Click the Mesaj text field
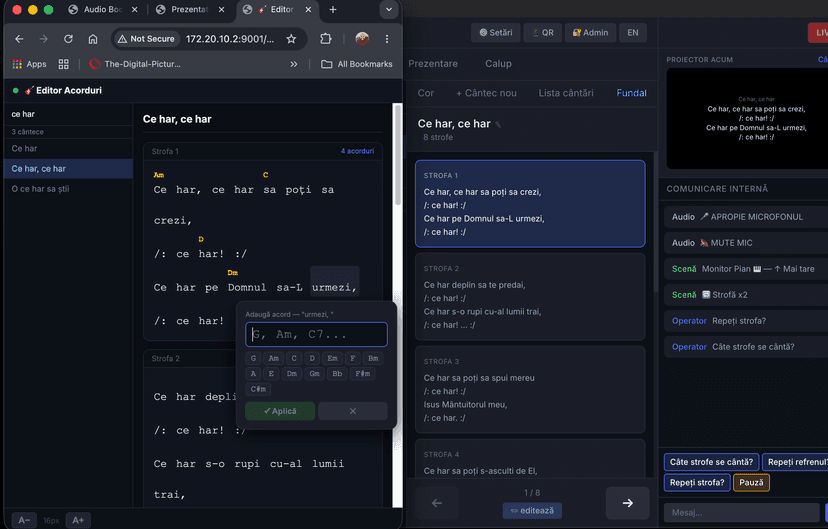 [741, 513]
